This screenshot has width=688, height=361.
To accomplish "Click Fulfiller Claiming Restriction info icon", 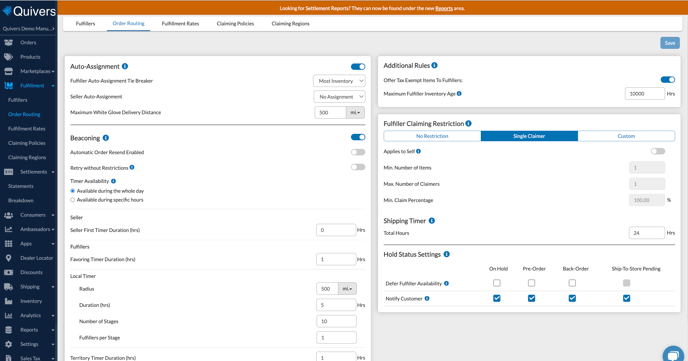I will point(469,123).
